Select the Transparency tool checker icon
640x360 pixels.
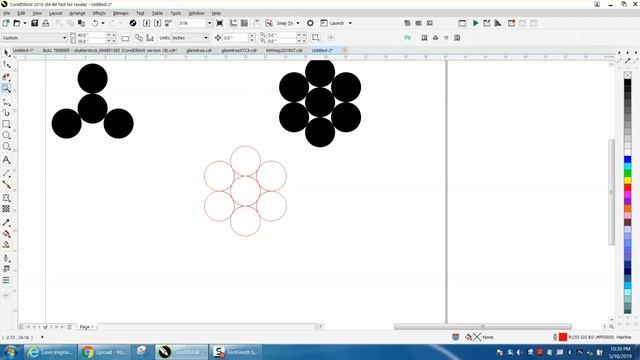pos(6,209)
